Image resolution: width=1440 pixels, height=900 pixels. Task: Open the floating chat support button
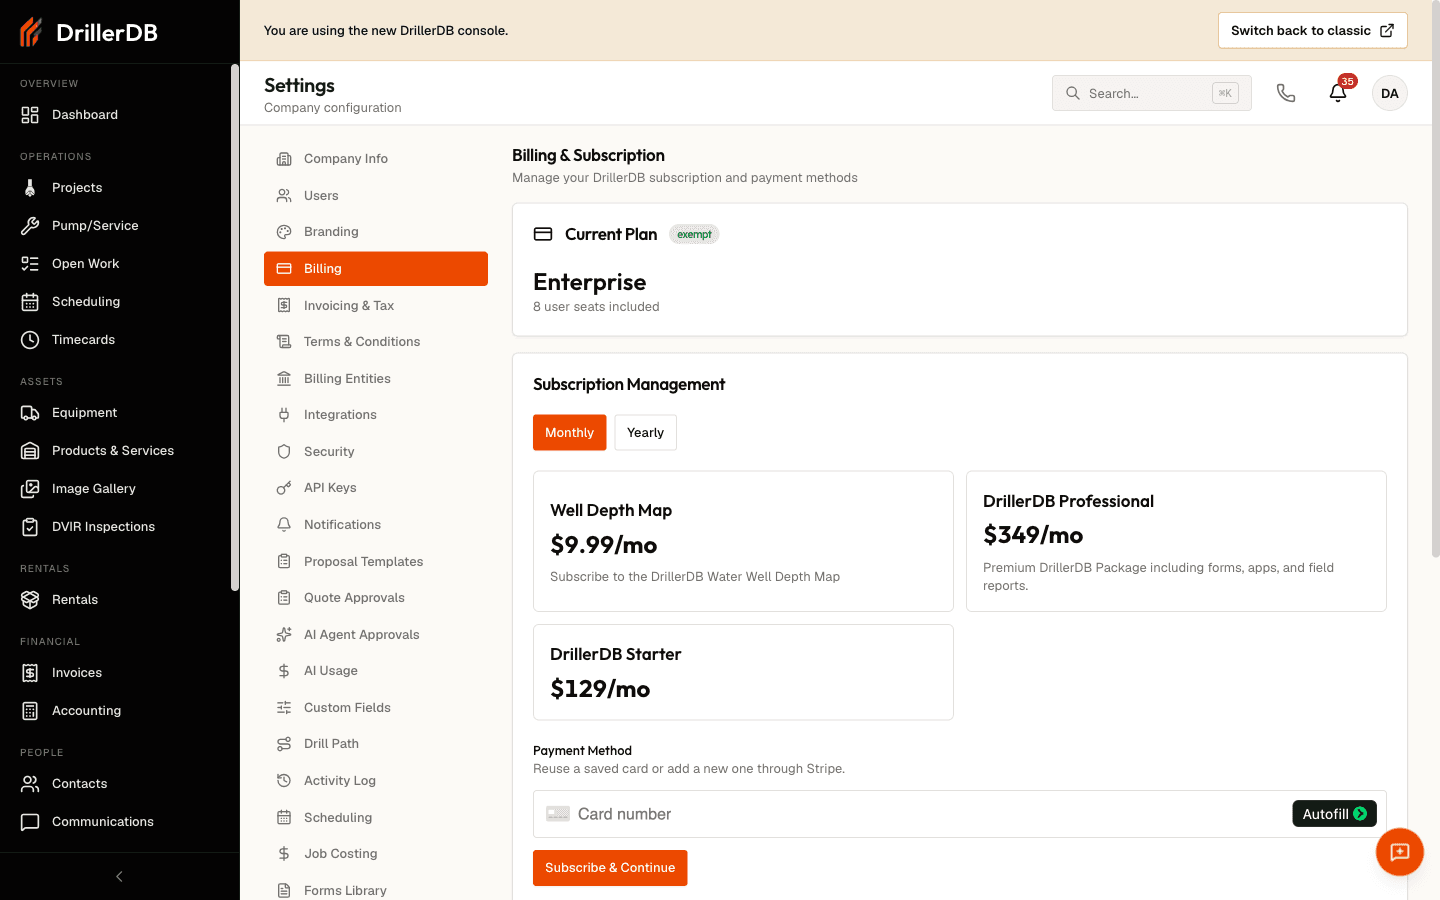click(1400, 852)
